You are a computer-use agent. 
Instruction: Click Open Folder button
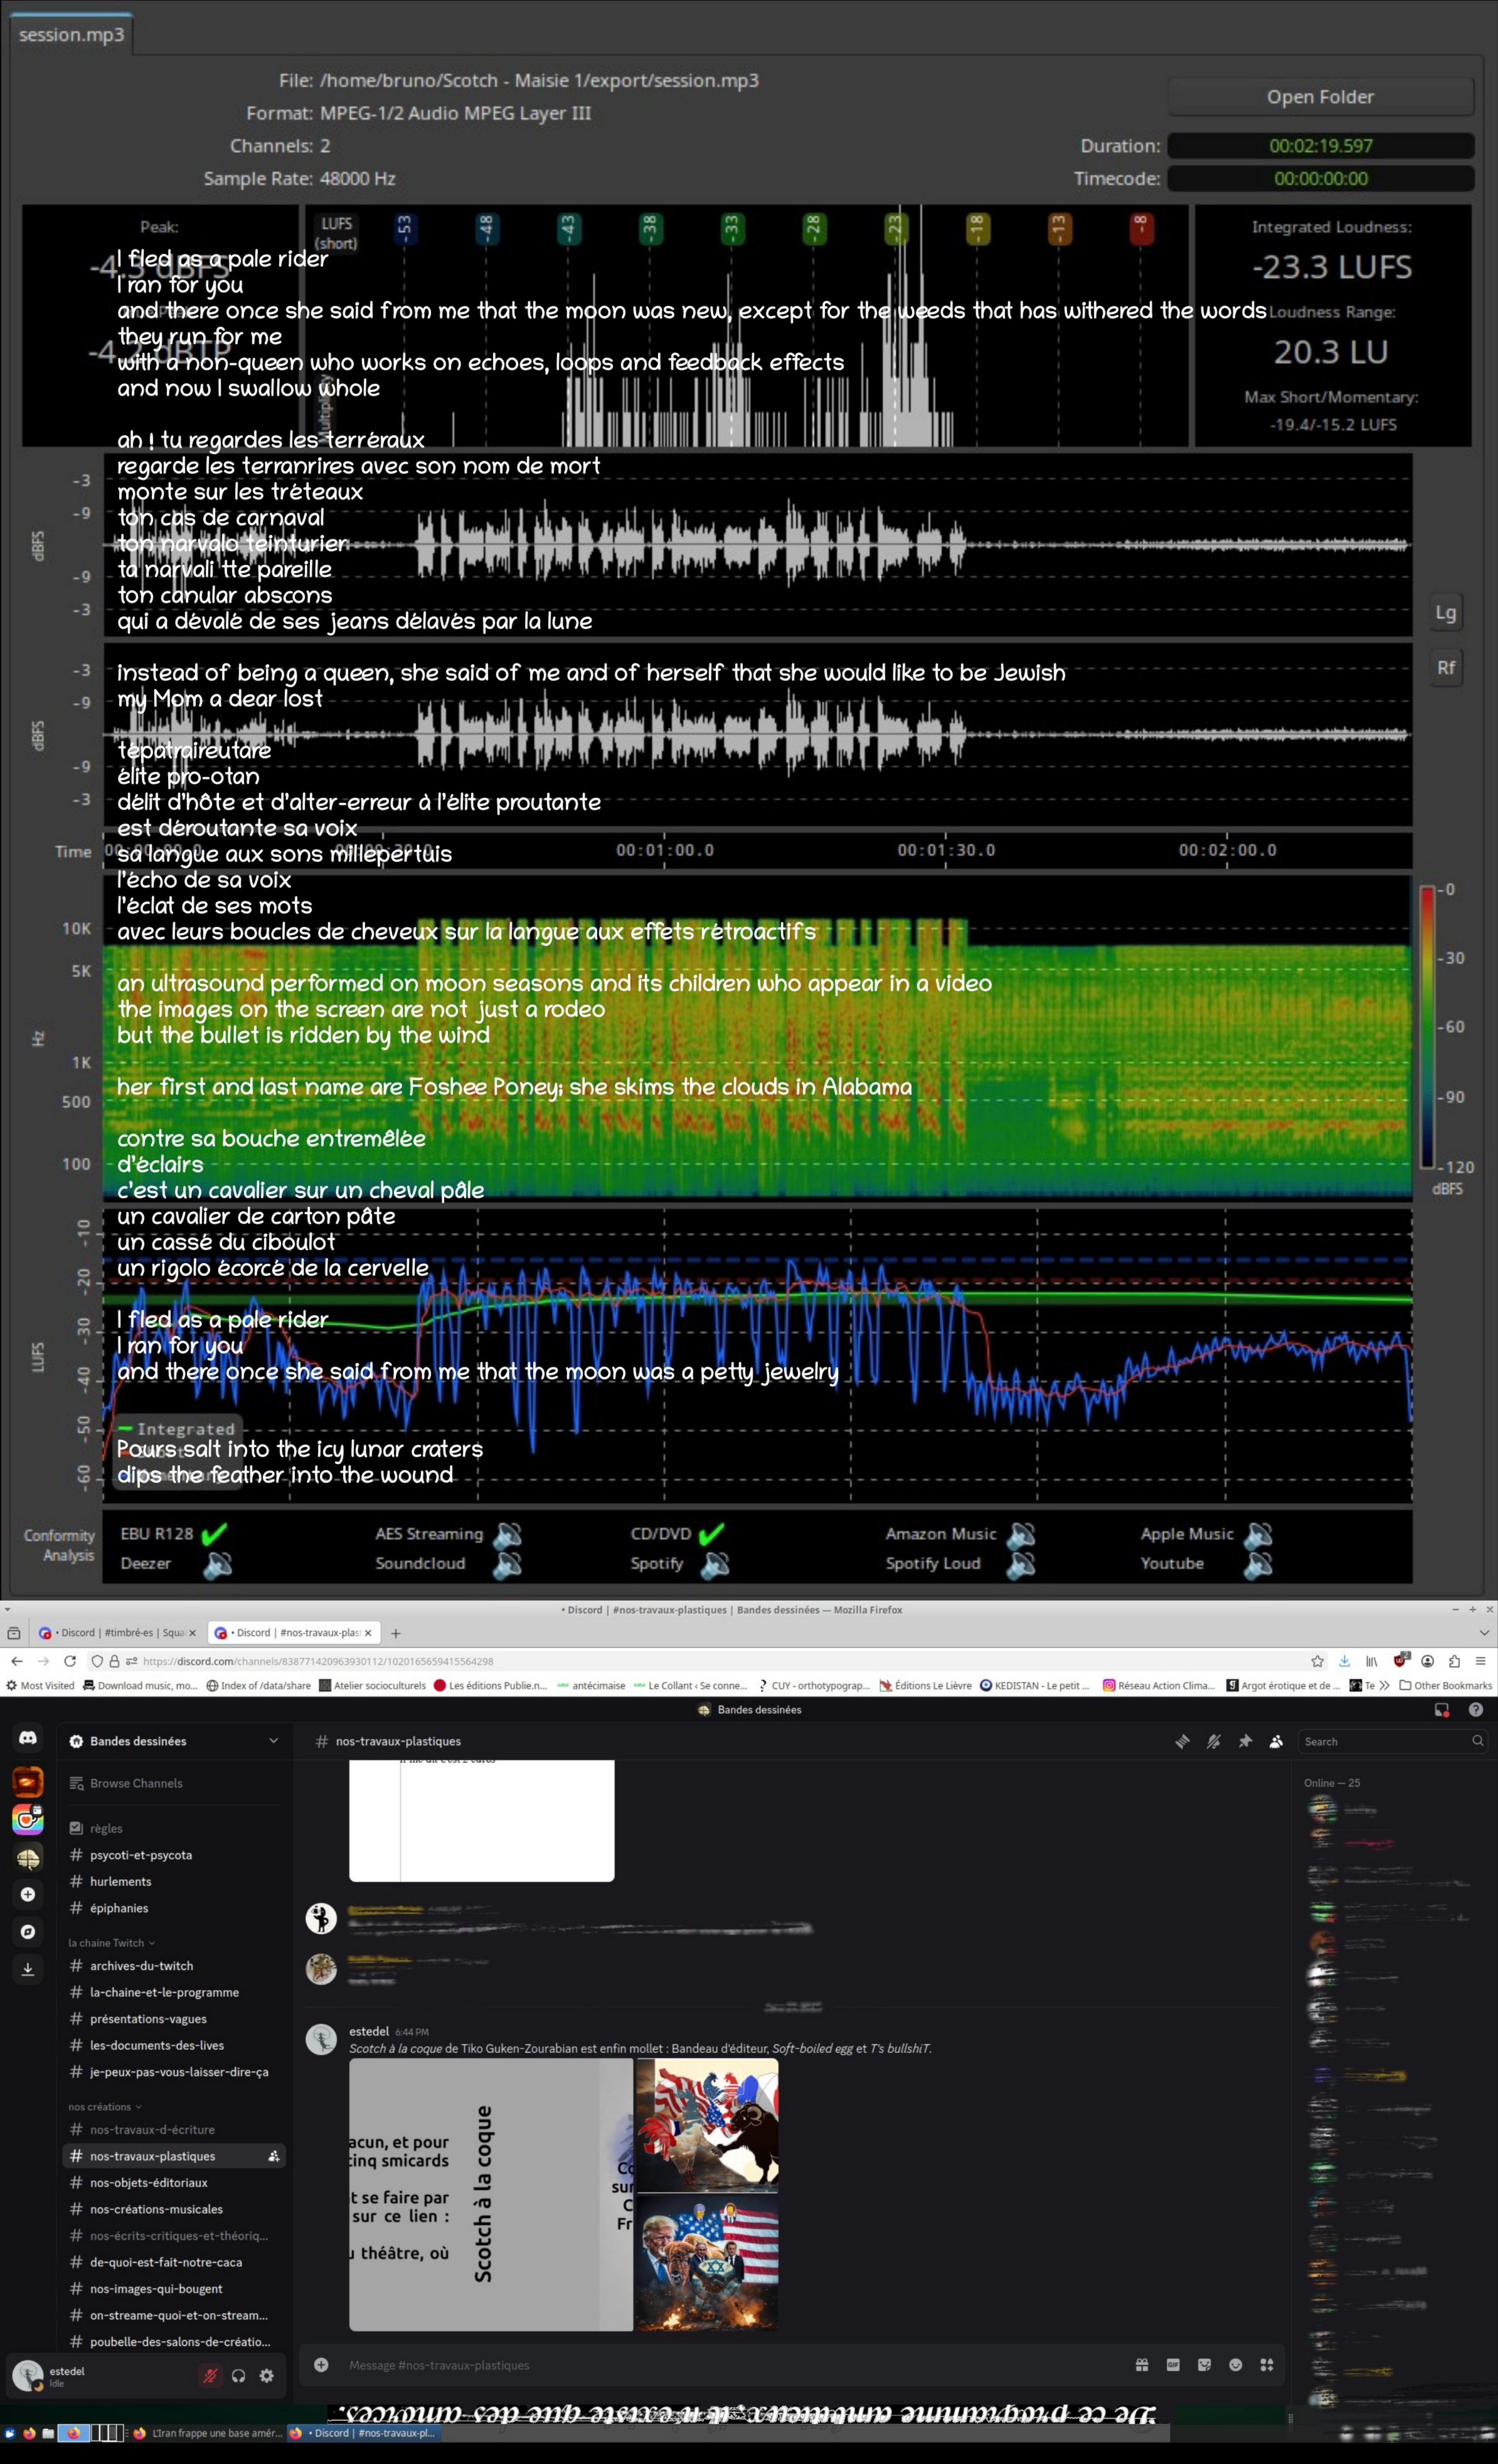pyautogui.click(x=1320, y=97)
